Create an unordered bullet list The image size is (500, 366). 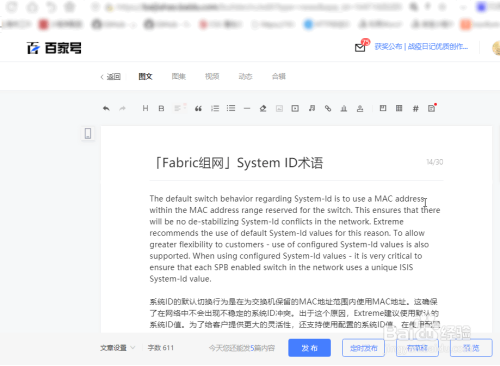click(231, 108)
